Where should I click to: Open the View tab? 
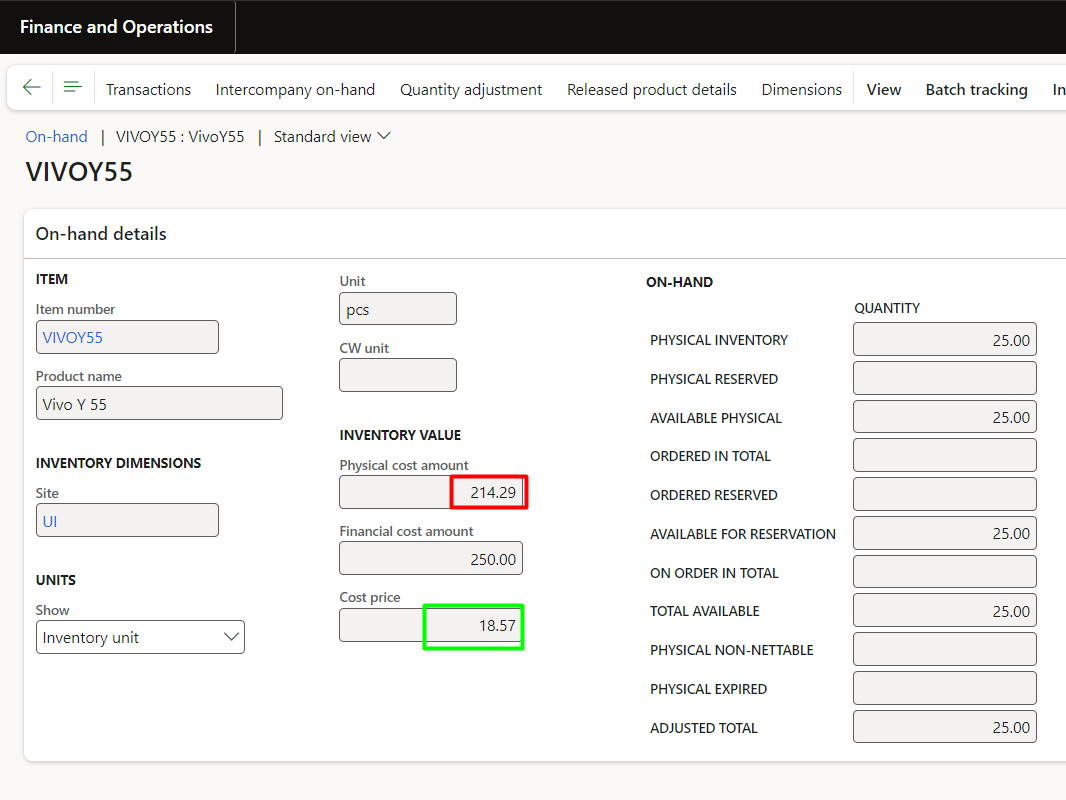click(x=883, y=90)
